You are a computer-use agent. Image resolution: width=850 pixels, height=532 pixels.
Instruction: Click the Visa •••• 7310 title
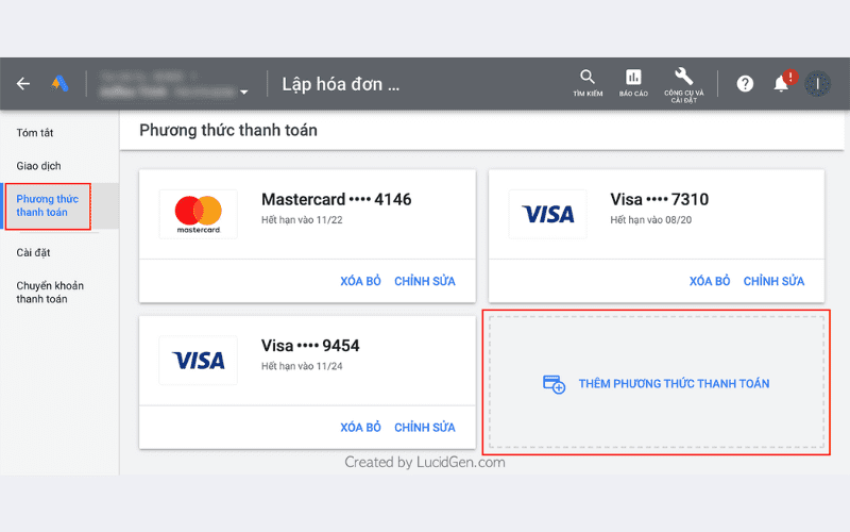tap(659, 199)
